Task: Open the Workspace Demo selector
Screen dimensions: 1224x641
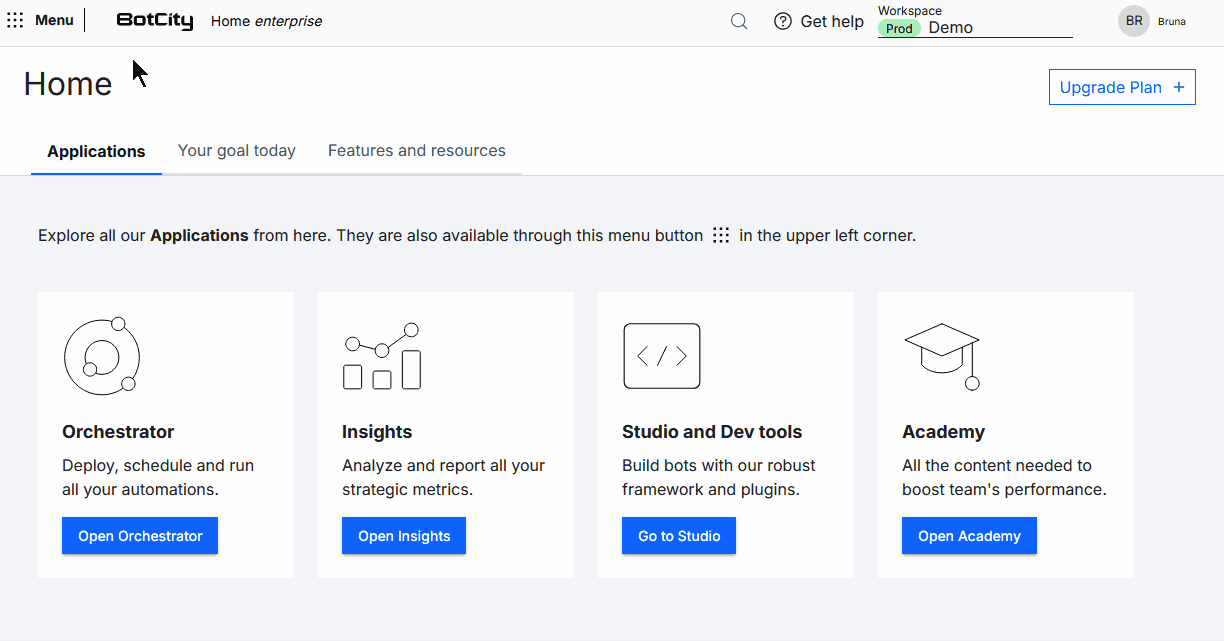Action: click(x=975, y=28)
